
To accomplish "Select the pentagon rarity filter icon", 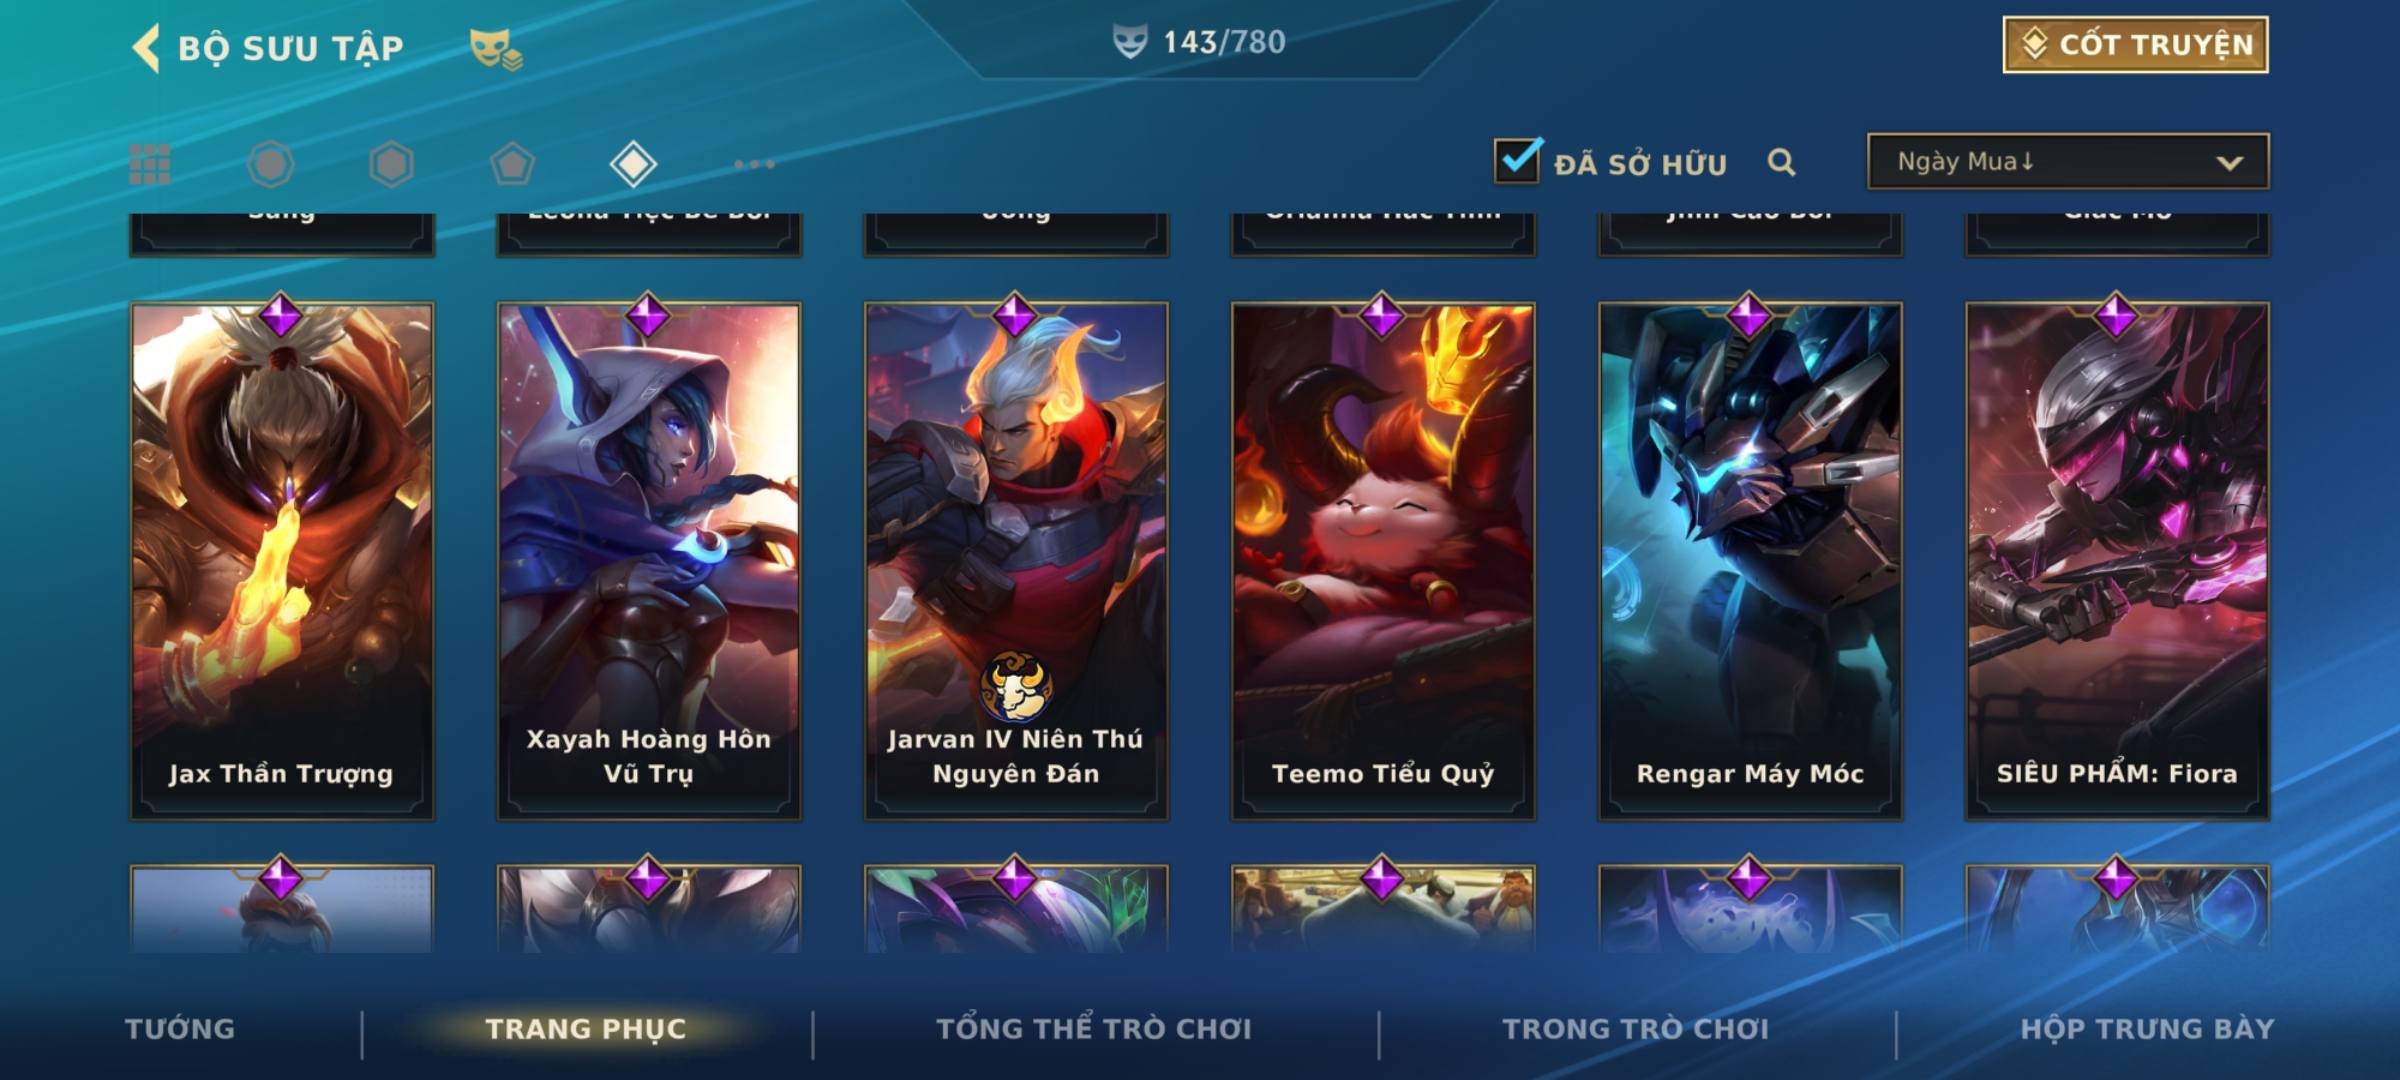I will tap(512, 164).
